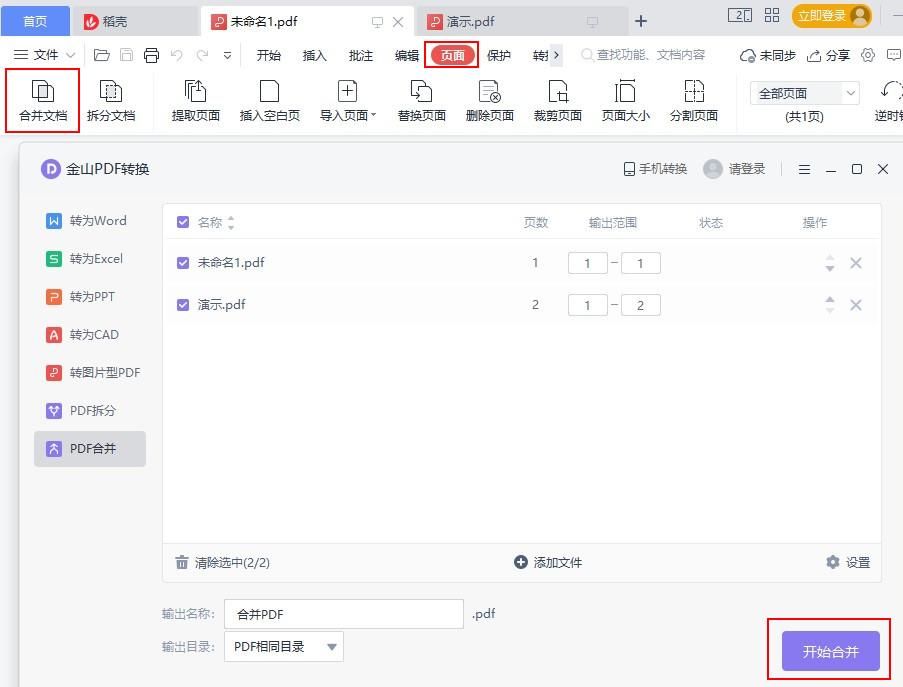Click the 查找功能、文档内容 search box
This screenshot has height=687, width=903.
[x=644, y=55]
